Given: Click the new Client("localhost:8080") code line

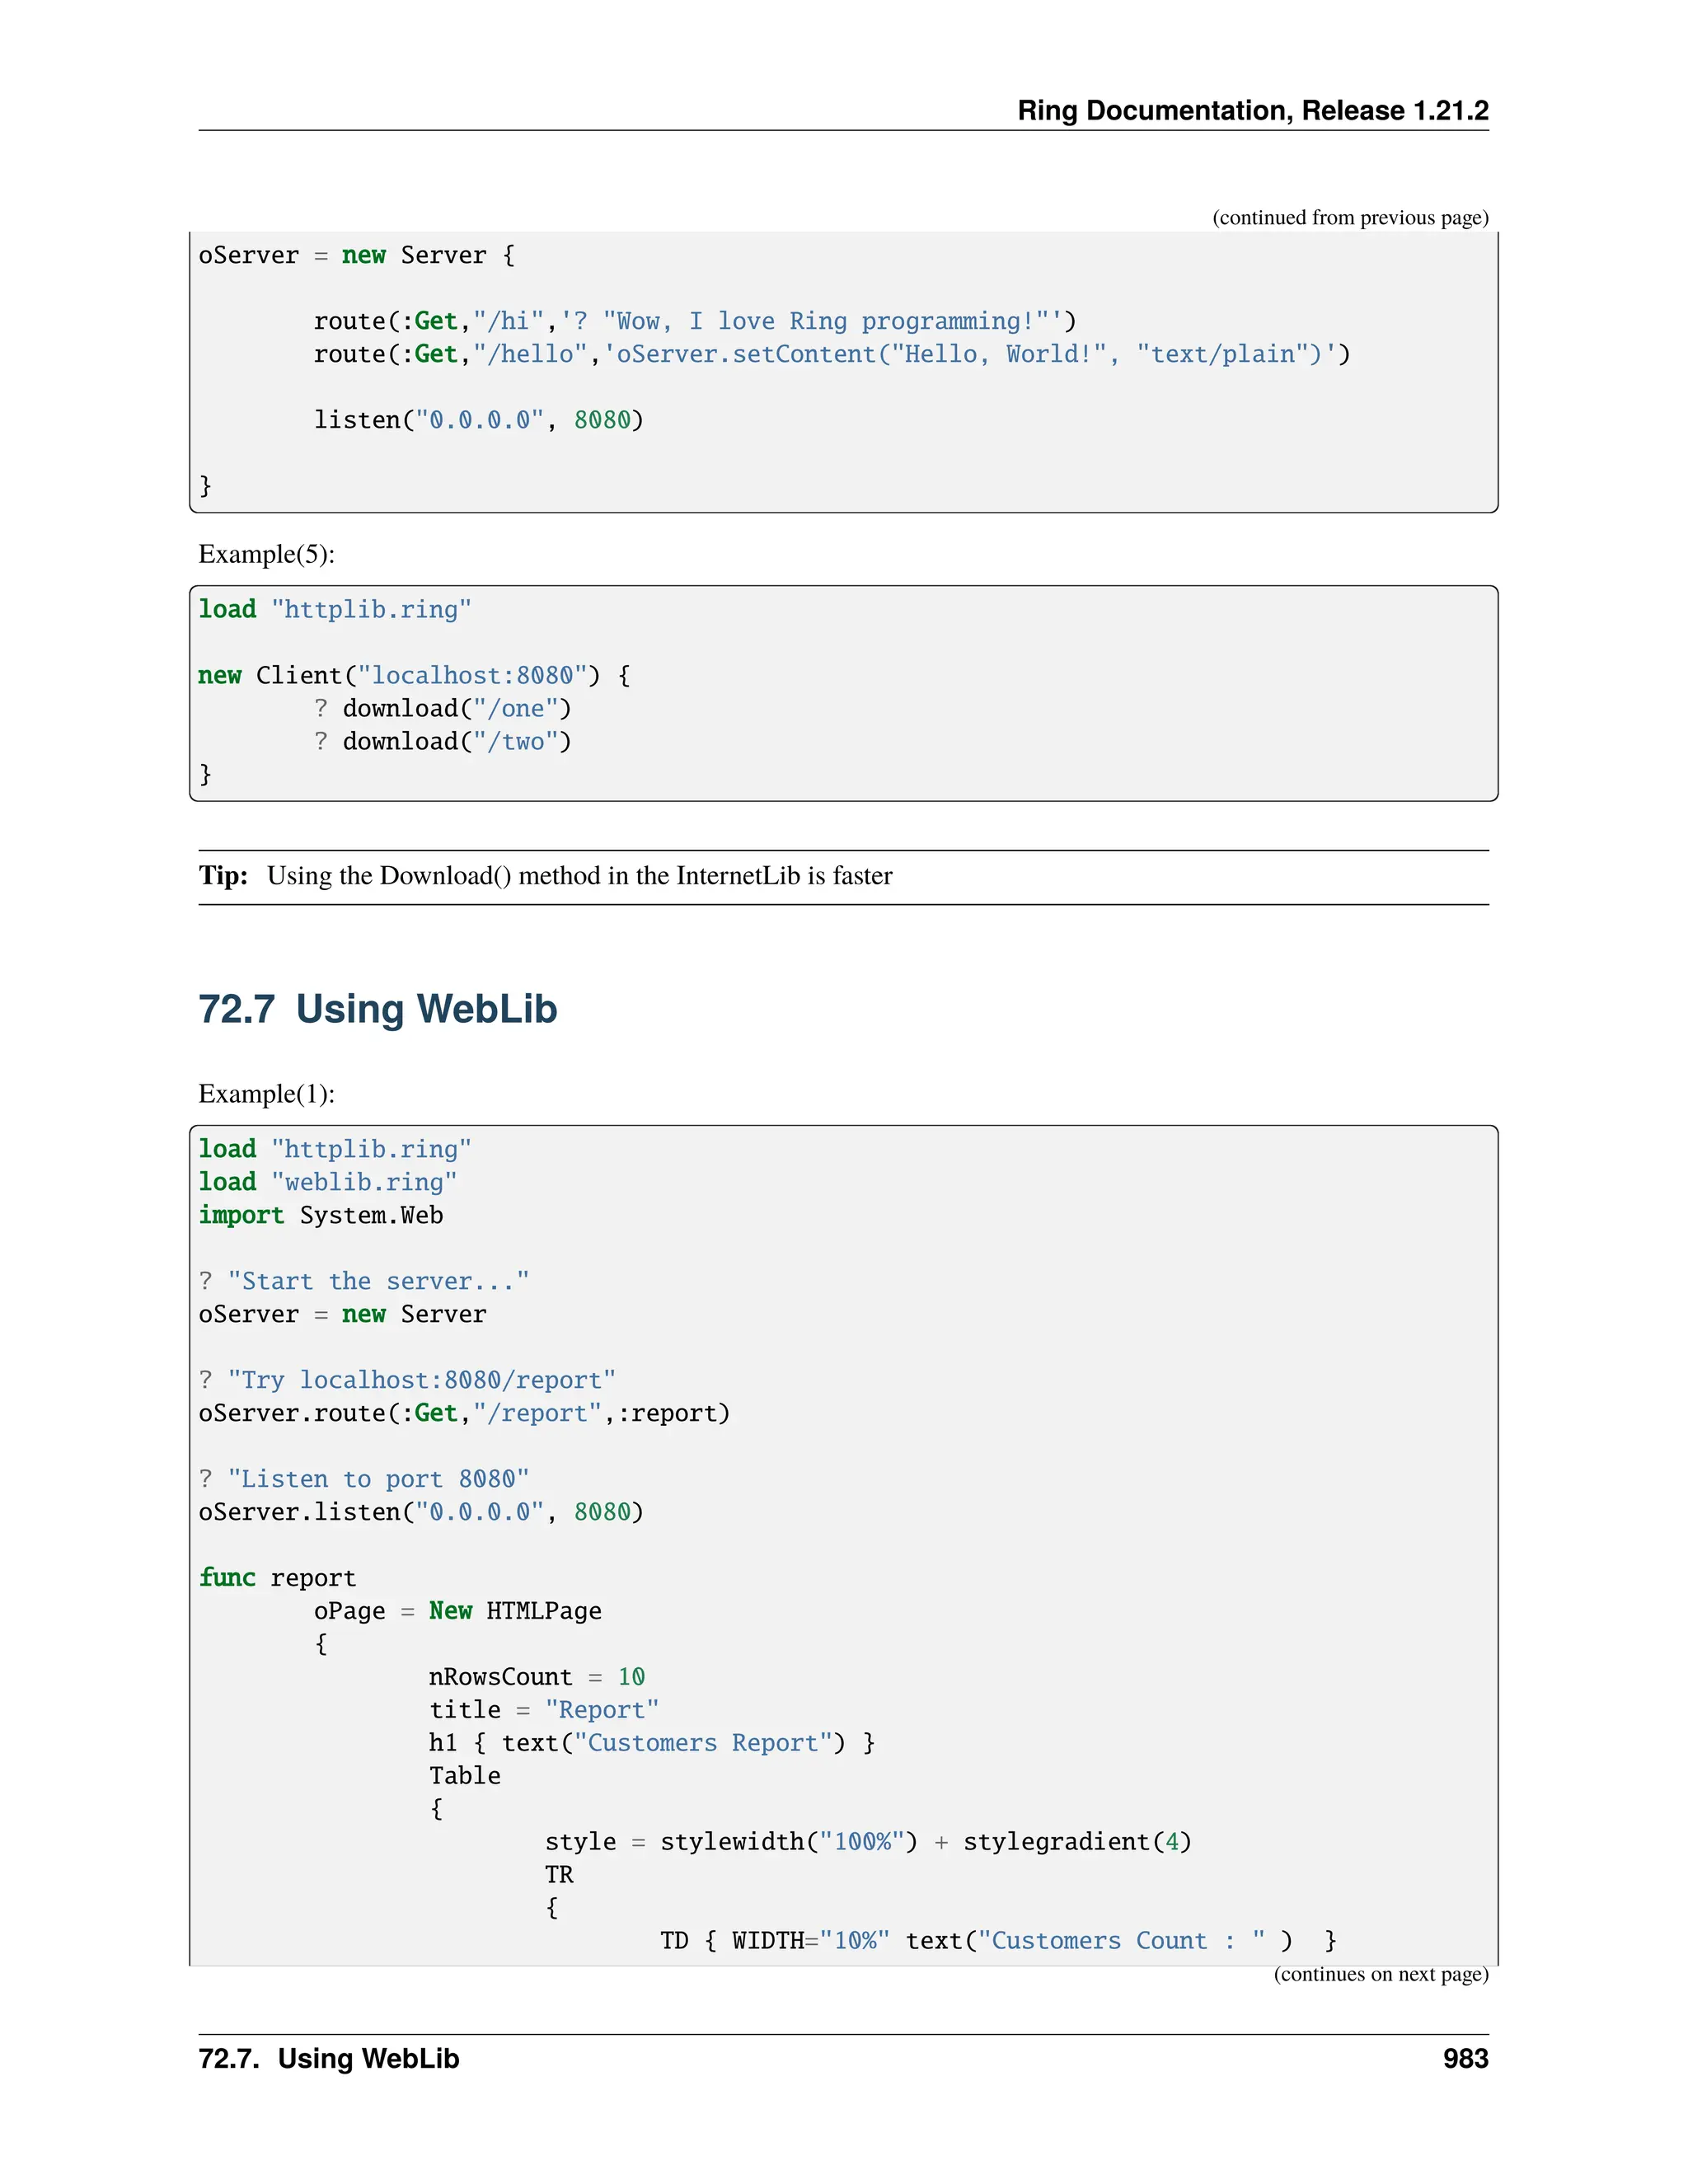Looking at the screenshot, I should pos(414,675).
